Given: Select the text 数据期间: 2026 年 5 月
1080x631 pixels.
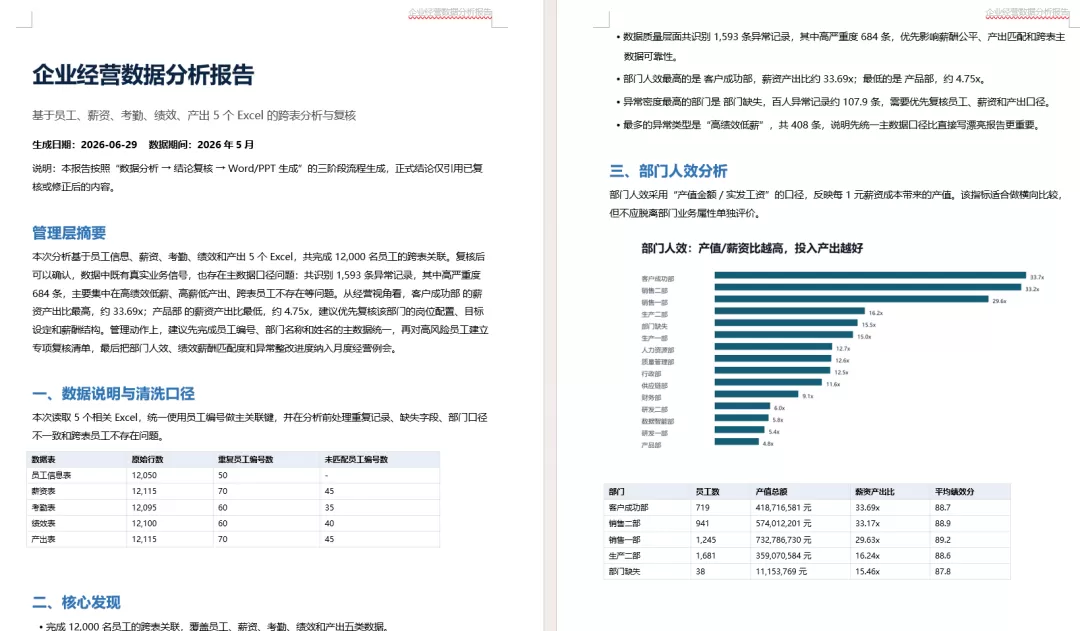Looking at the screenshot, I should pos(202,145).
